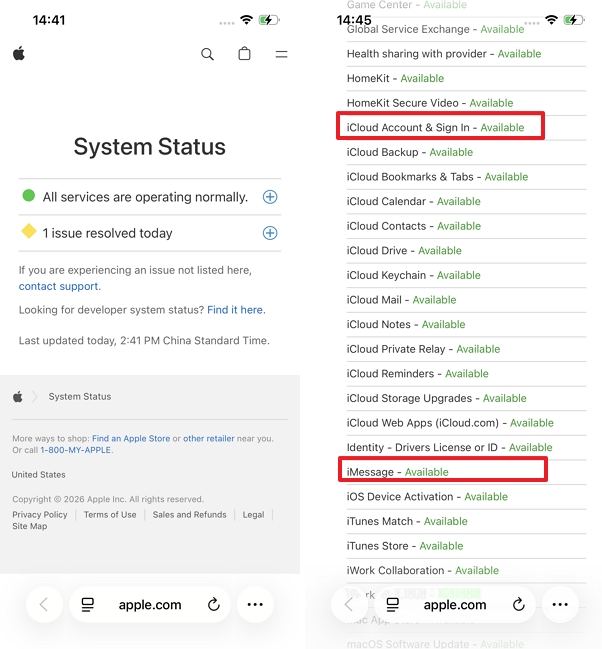Image resolution: width=602 pixels, height=649 pixels.
Task: Select 'iOS Device Activation' row
Action: pyautogui.click(x=467, y=497)
